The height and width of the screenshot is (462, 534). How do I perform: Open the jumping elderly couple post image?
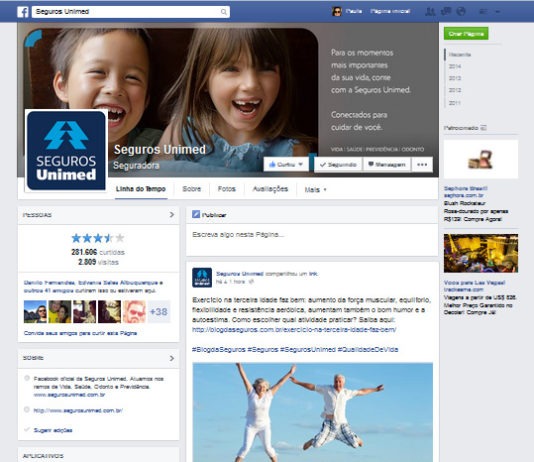(313, 412)
